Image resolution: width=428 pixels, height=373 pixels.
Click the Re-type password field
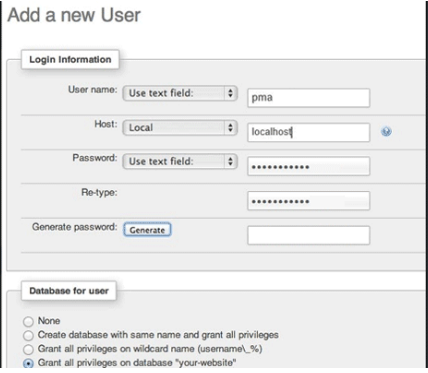308,201
